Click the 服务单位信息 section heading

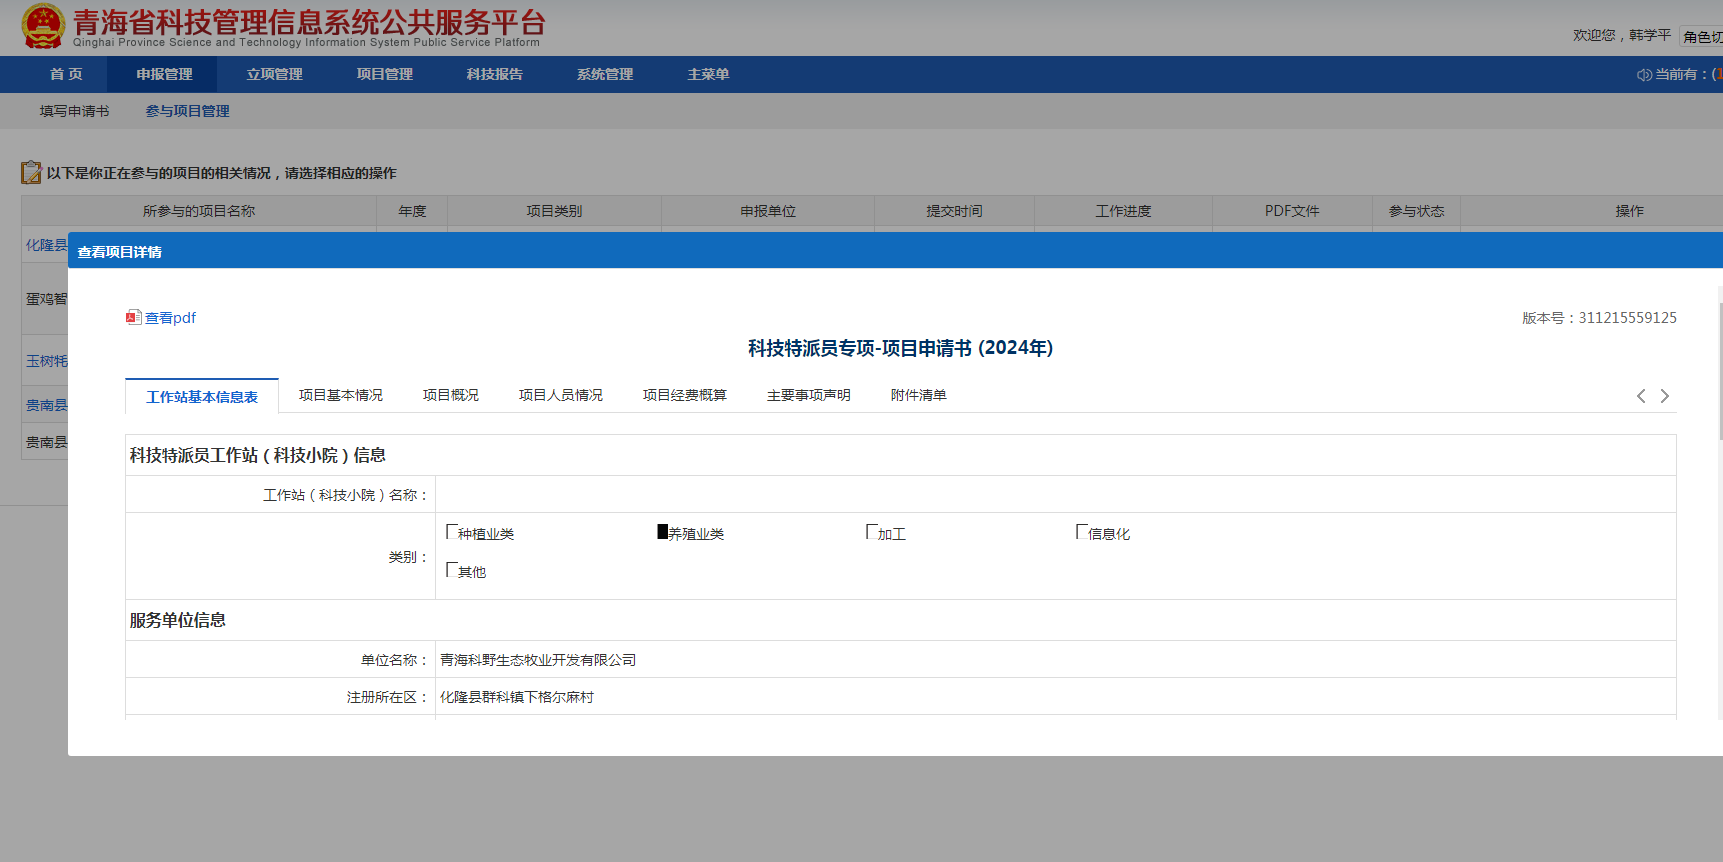pyautogui.click(x=178, y=620)
